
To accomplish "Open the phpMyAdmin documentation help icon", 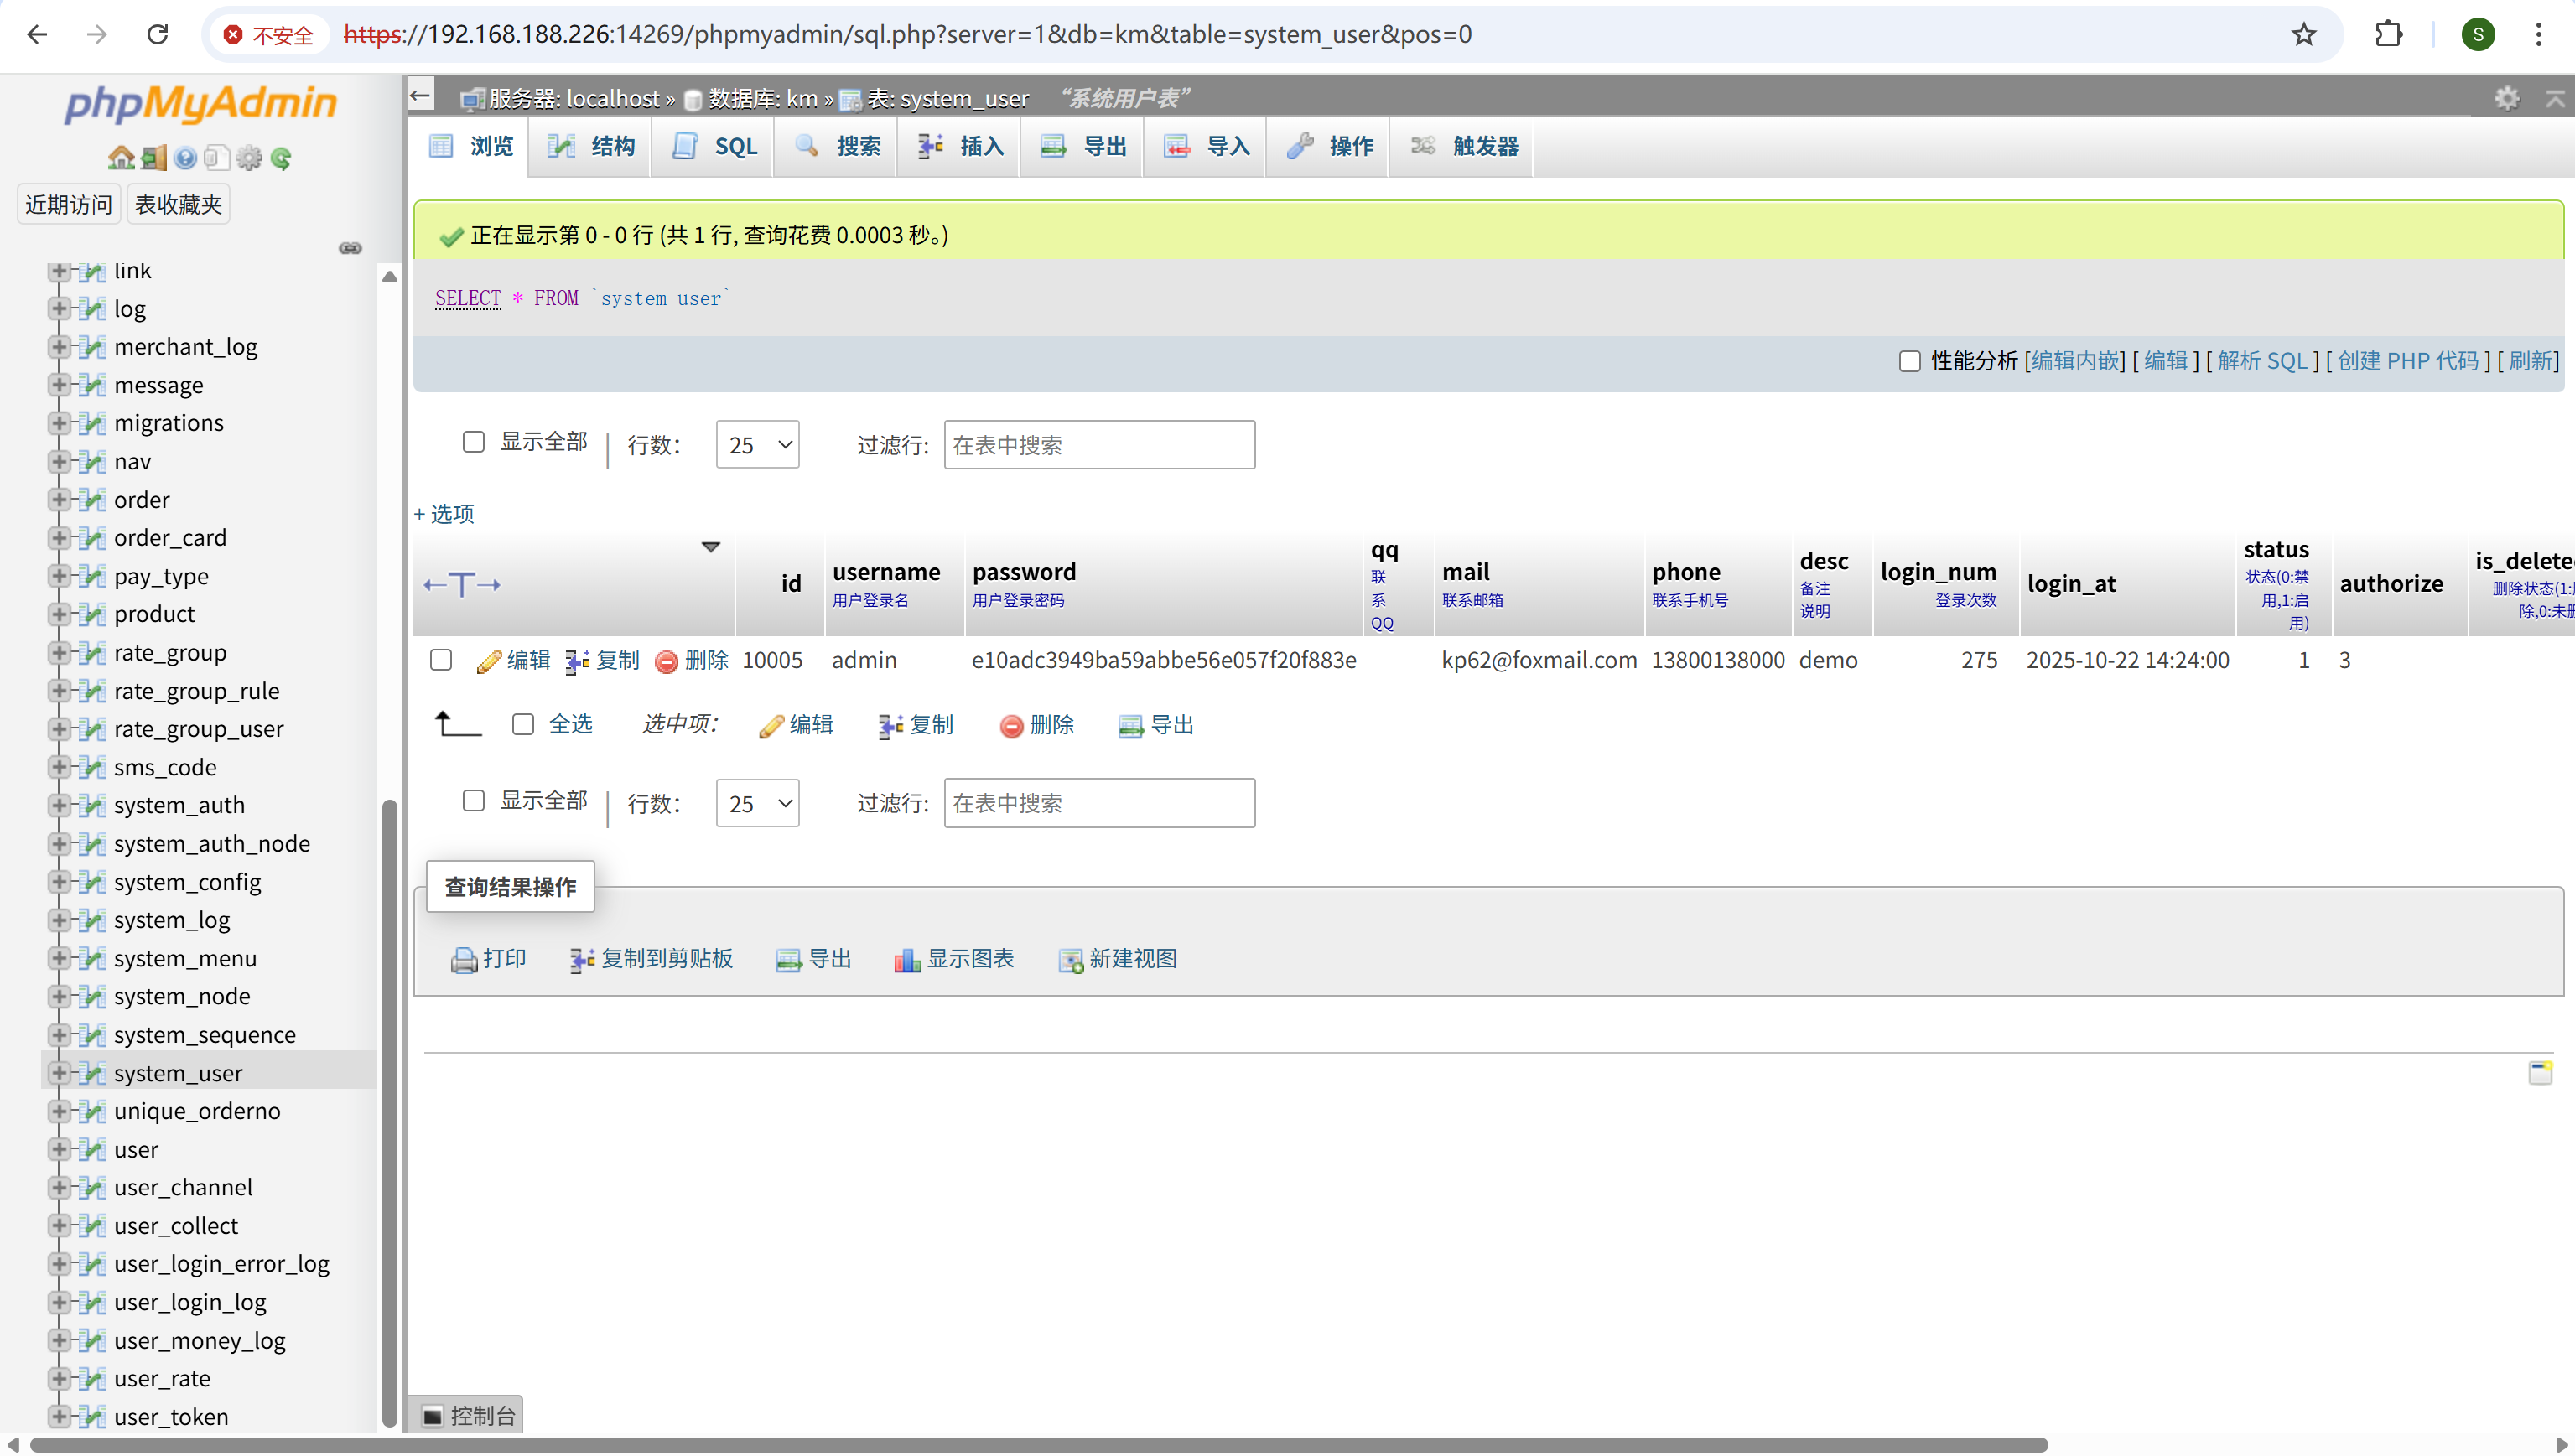I will (185, 158).
